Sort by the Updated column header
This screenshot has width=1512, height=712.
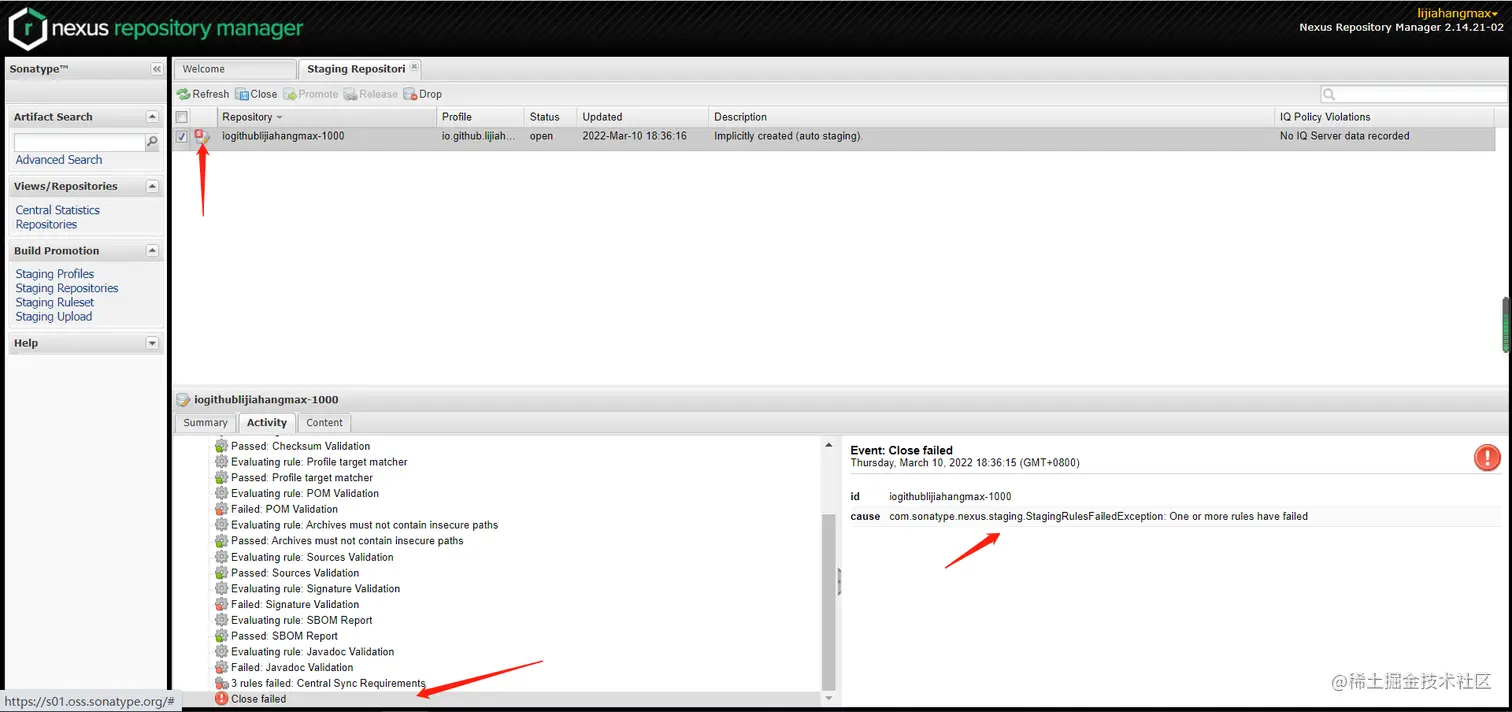643,117
